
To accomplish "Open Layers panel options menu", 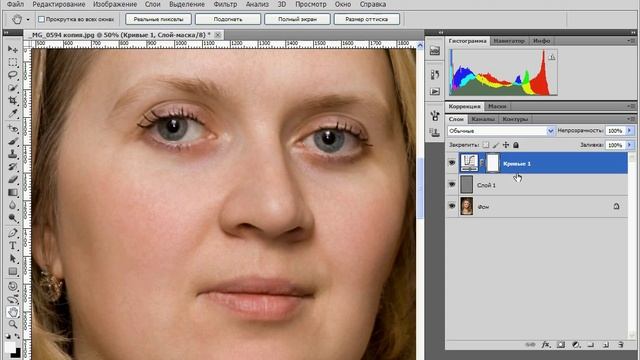I will pyautogui.click(x=631, y=119).
